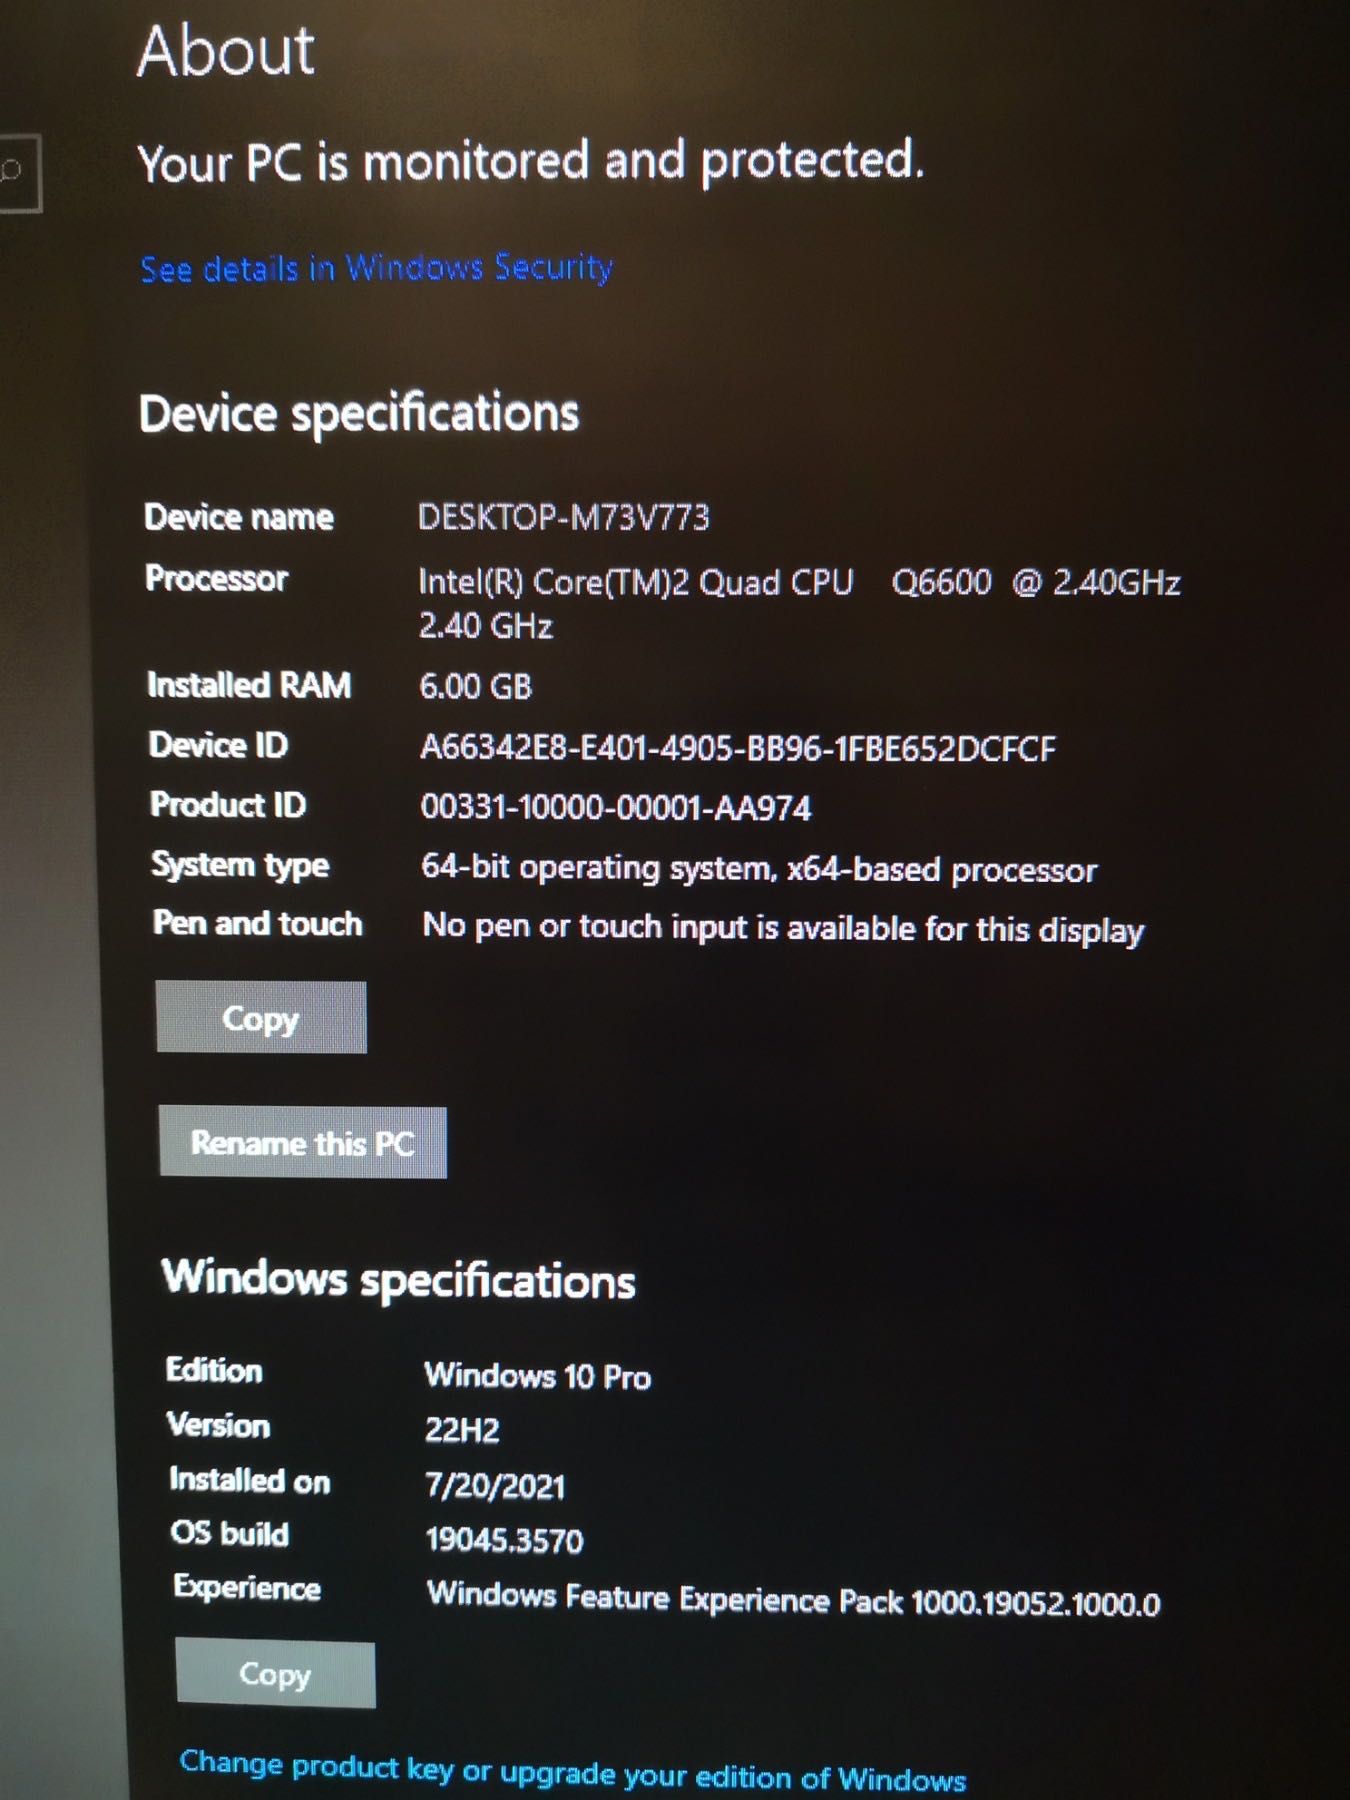Viewport: 1350px width, 1800px height.
Task: Select edition value Windows 10 Pro
Action: (x=538, y=1376)
